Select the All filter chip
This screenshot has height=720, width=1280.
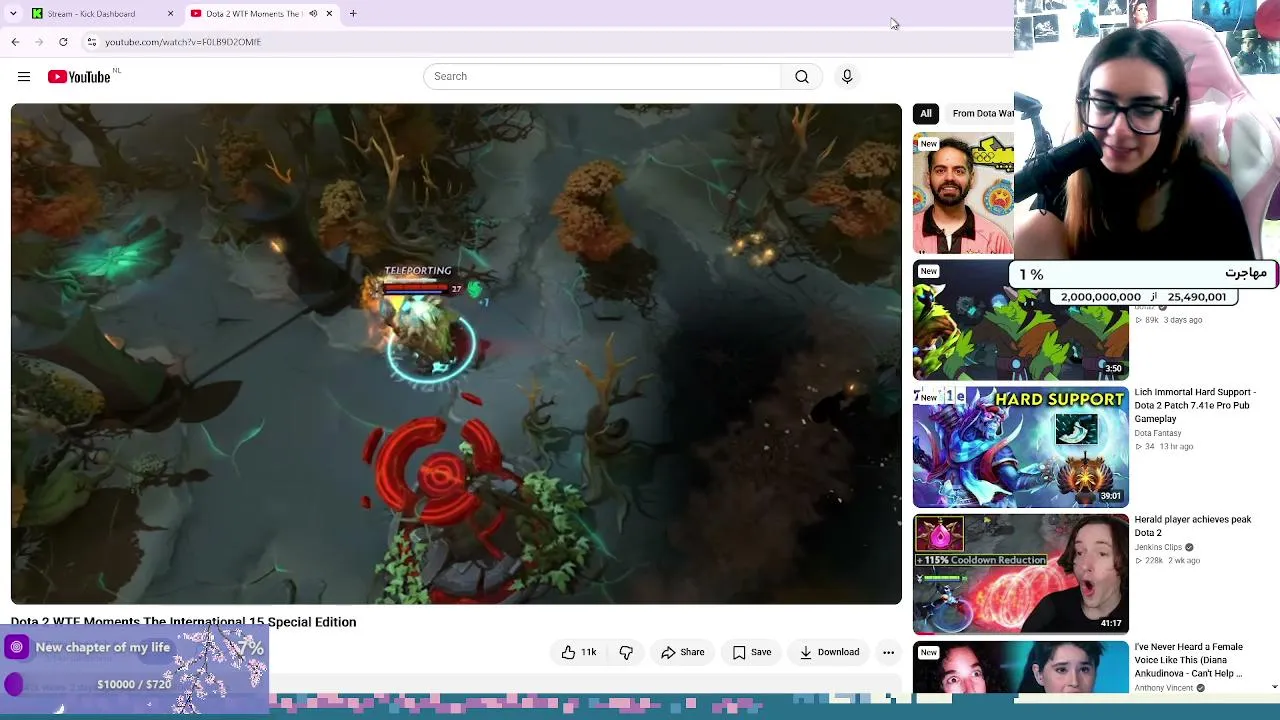click(x=926, y=114)
